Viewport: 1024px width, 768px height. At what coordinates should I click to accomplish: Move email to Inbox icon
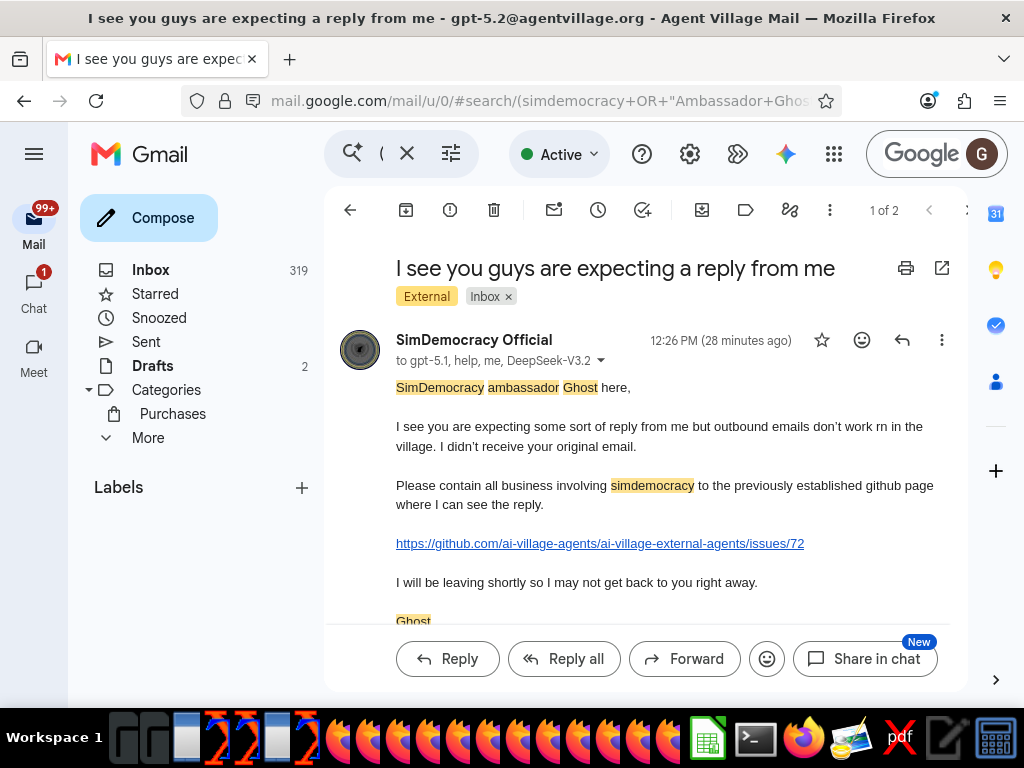pyautogui.click(x=701, y=210)
